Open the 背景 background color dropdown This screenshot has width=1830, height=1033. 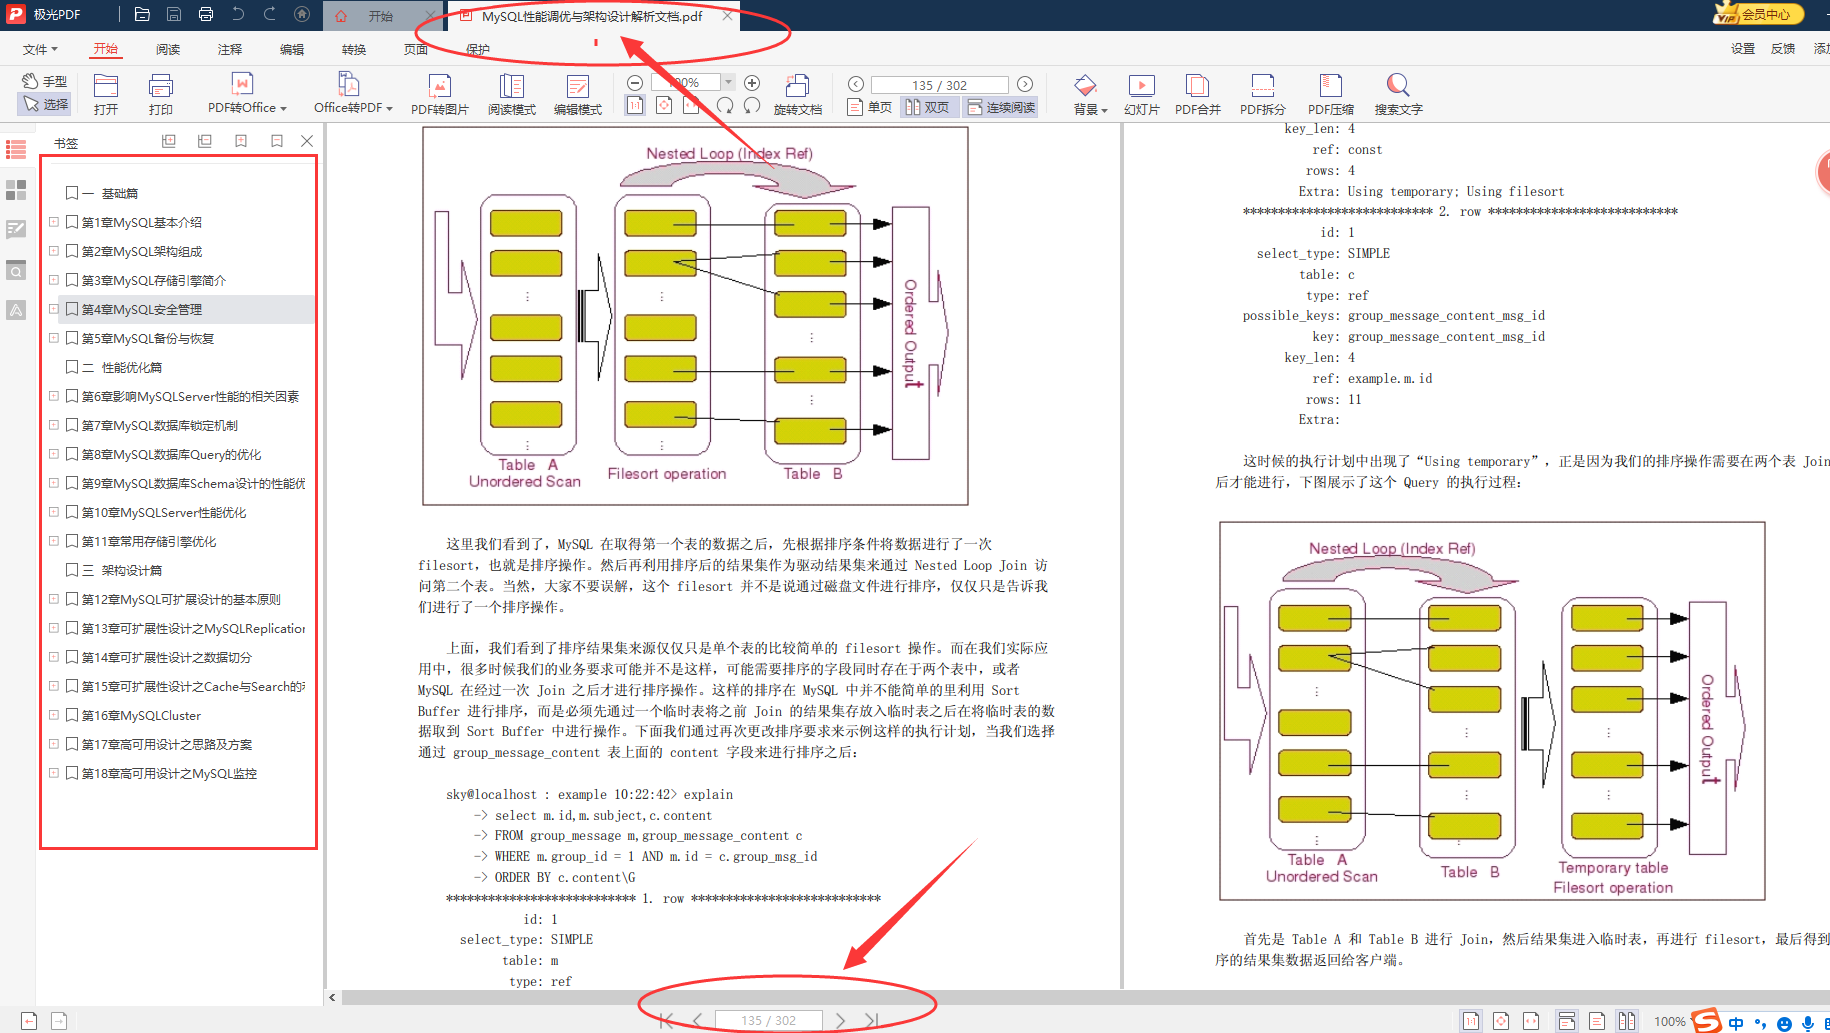pos(1090,94)
